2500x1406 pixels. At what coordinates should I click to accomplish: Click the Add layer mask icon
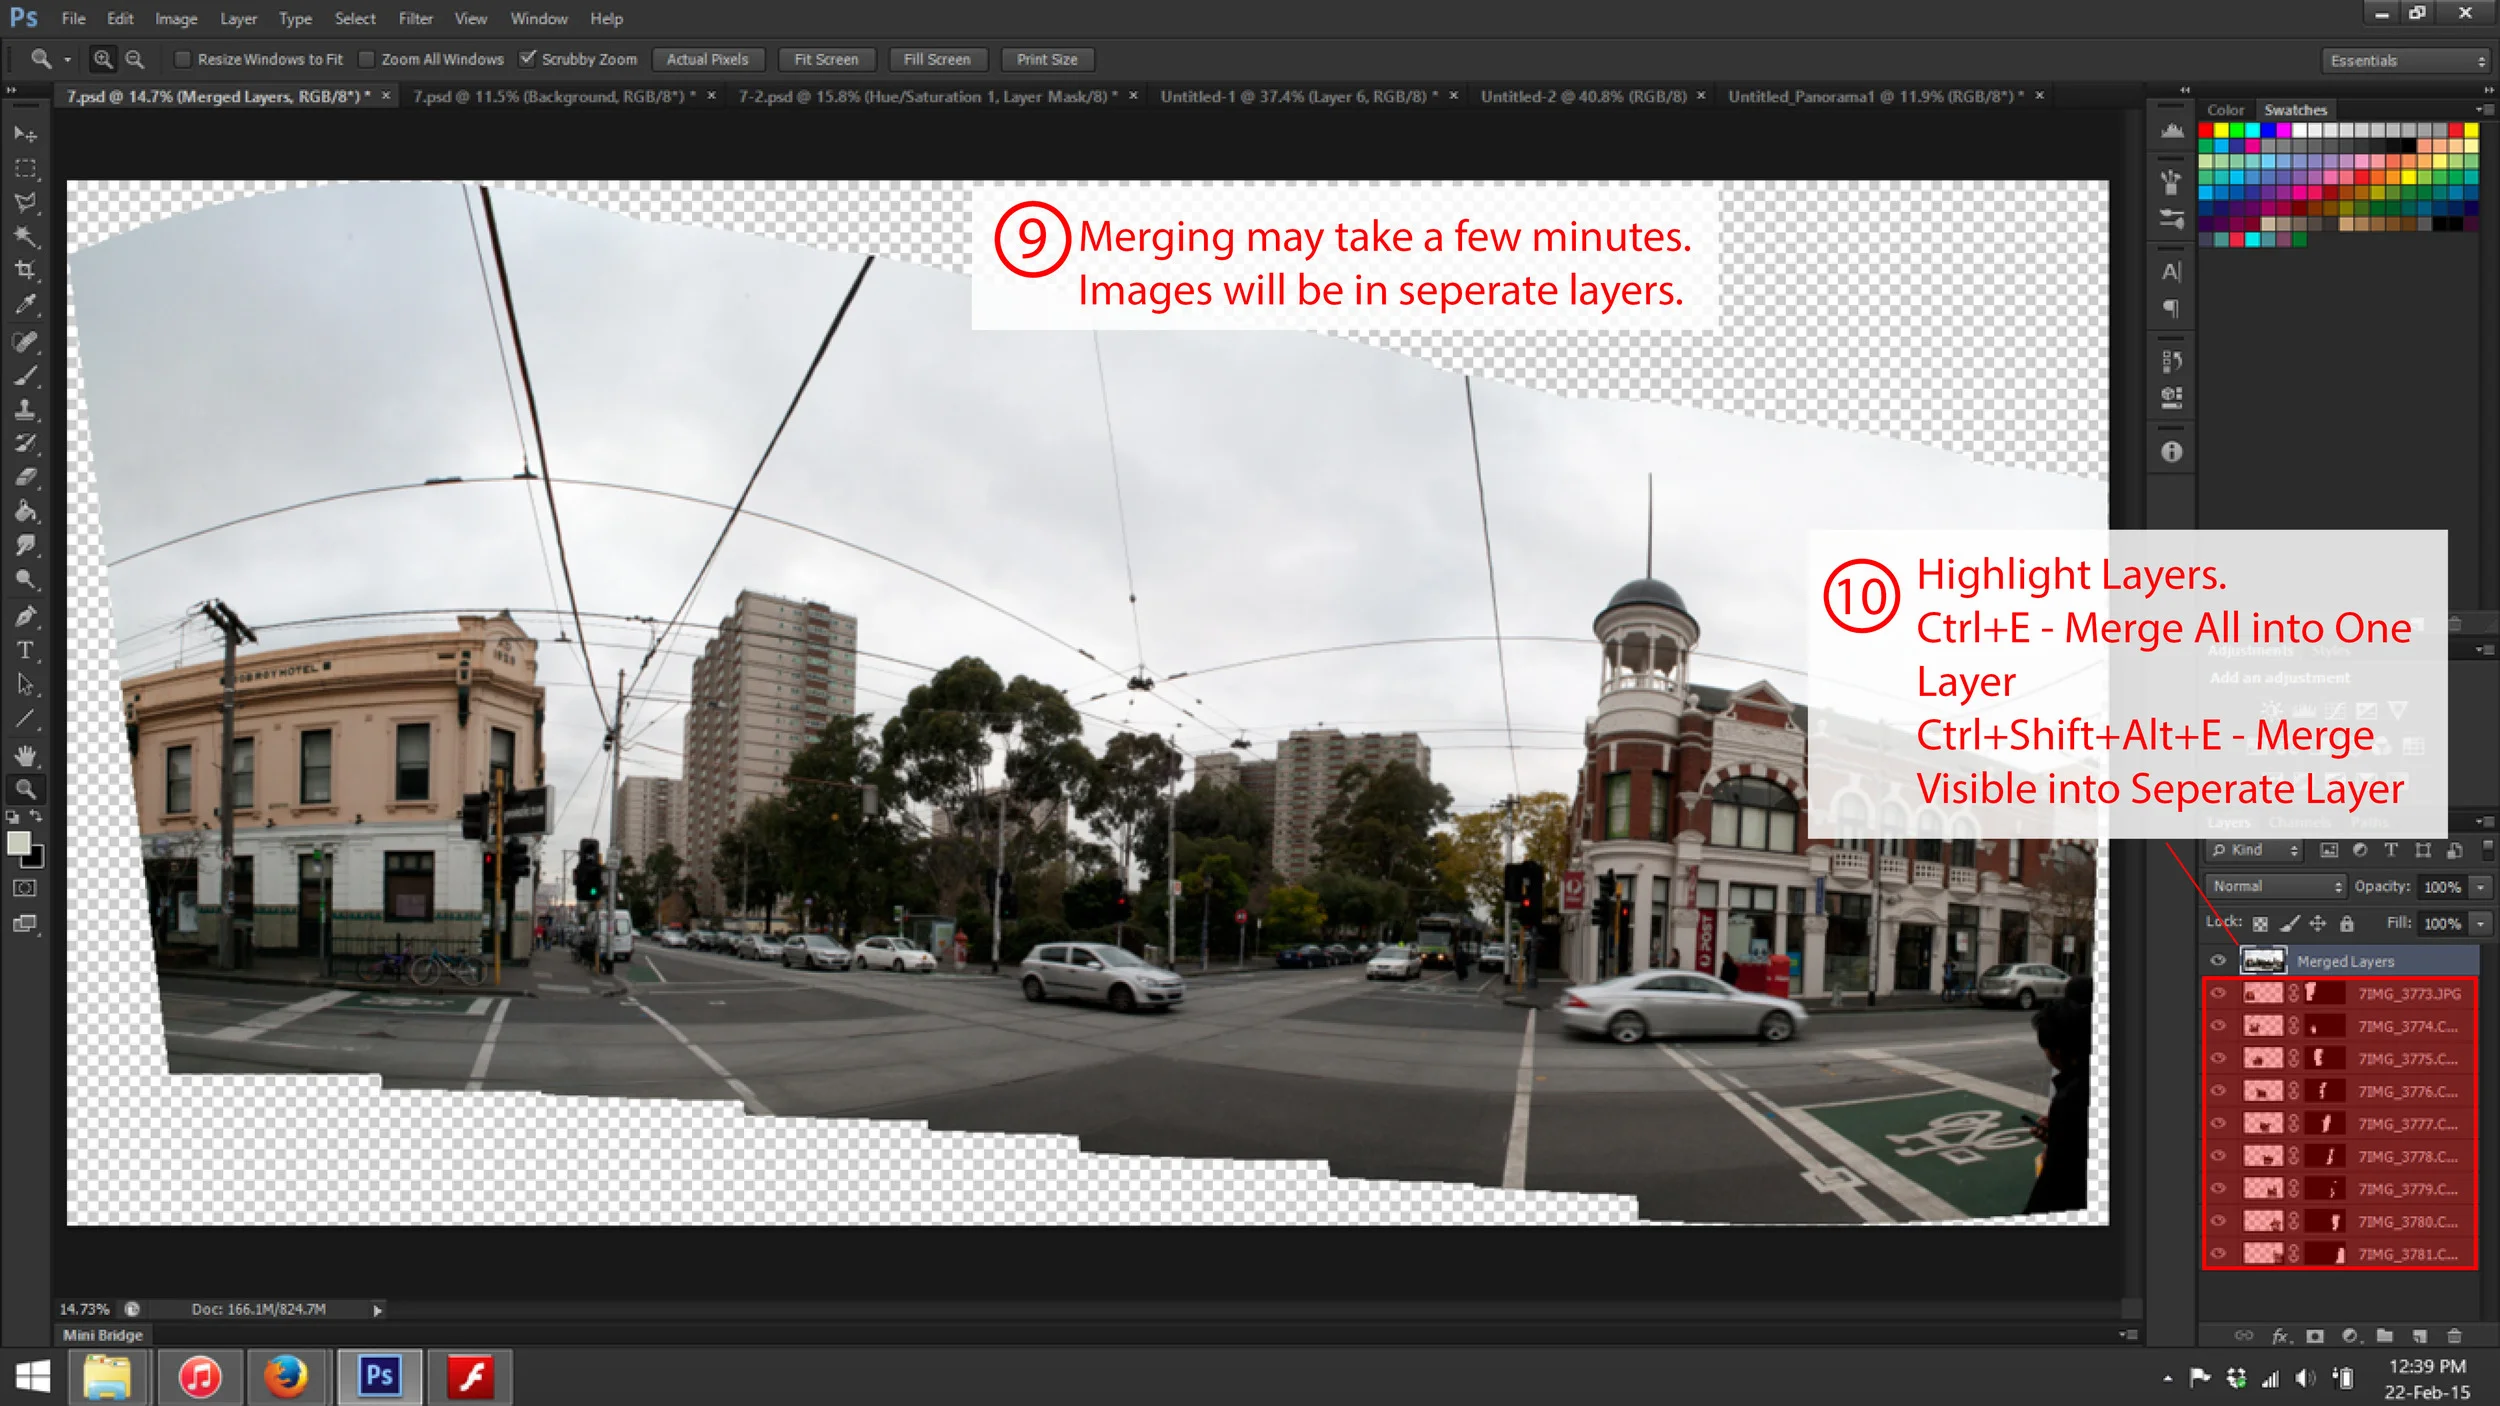tap(2314, 1335)
